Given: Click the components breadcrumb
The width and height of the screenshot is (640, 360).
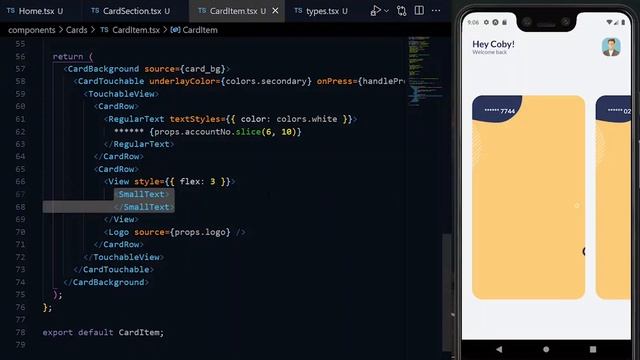Looking at the screenshot, I should 31,30.
